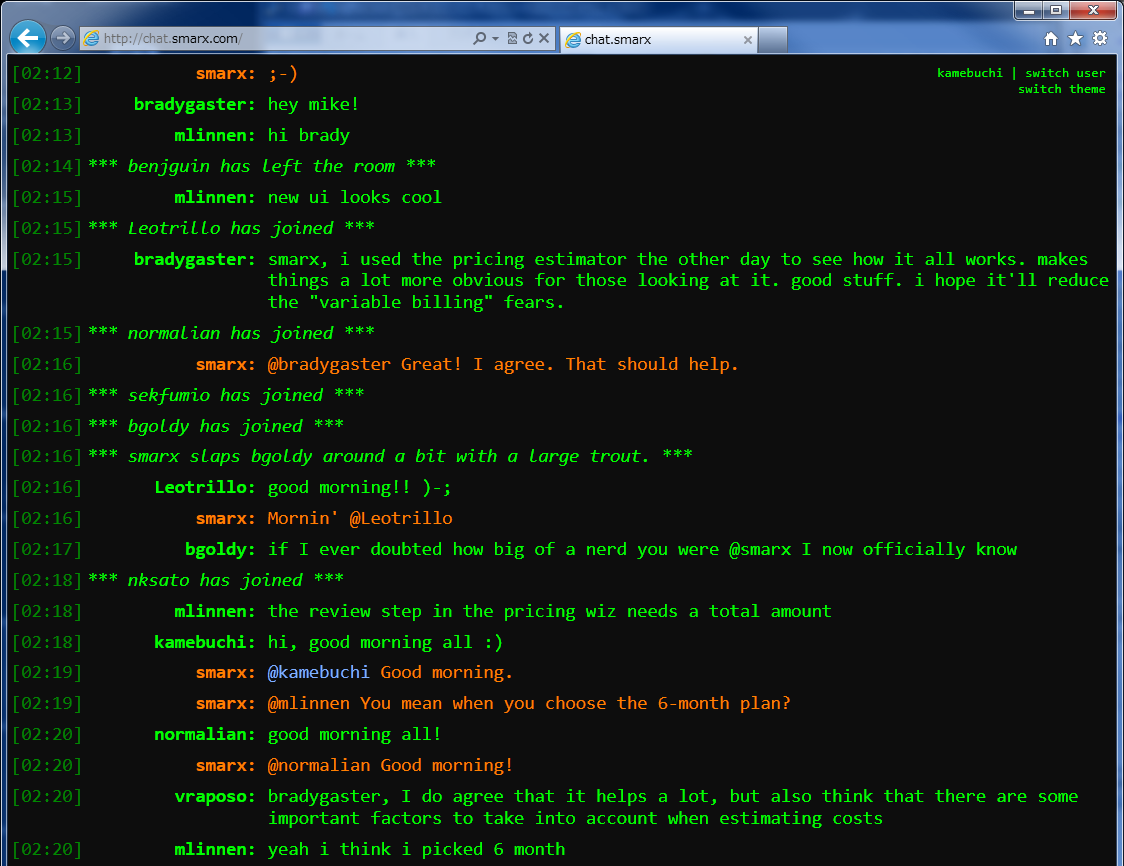
Task: Click "@mlinnen You mean when you choose" message
Action: pos(529,703)
